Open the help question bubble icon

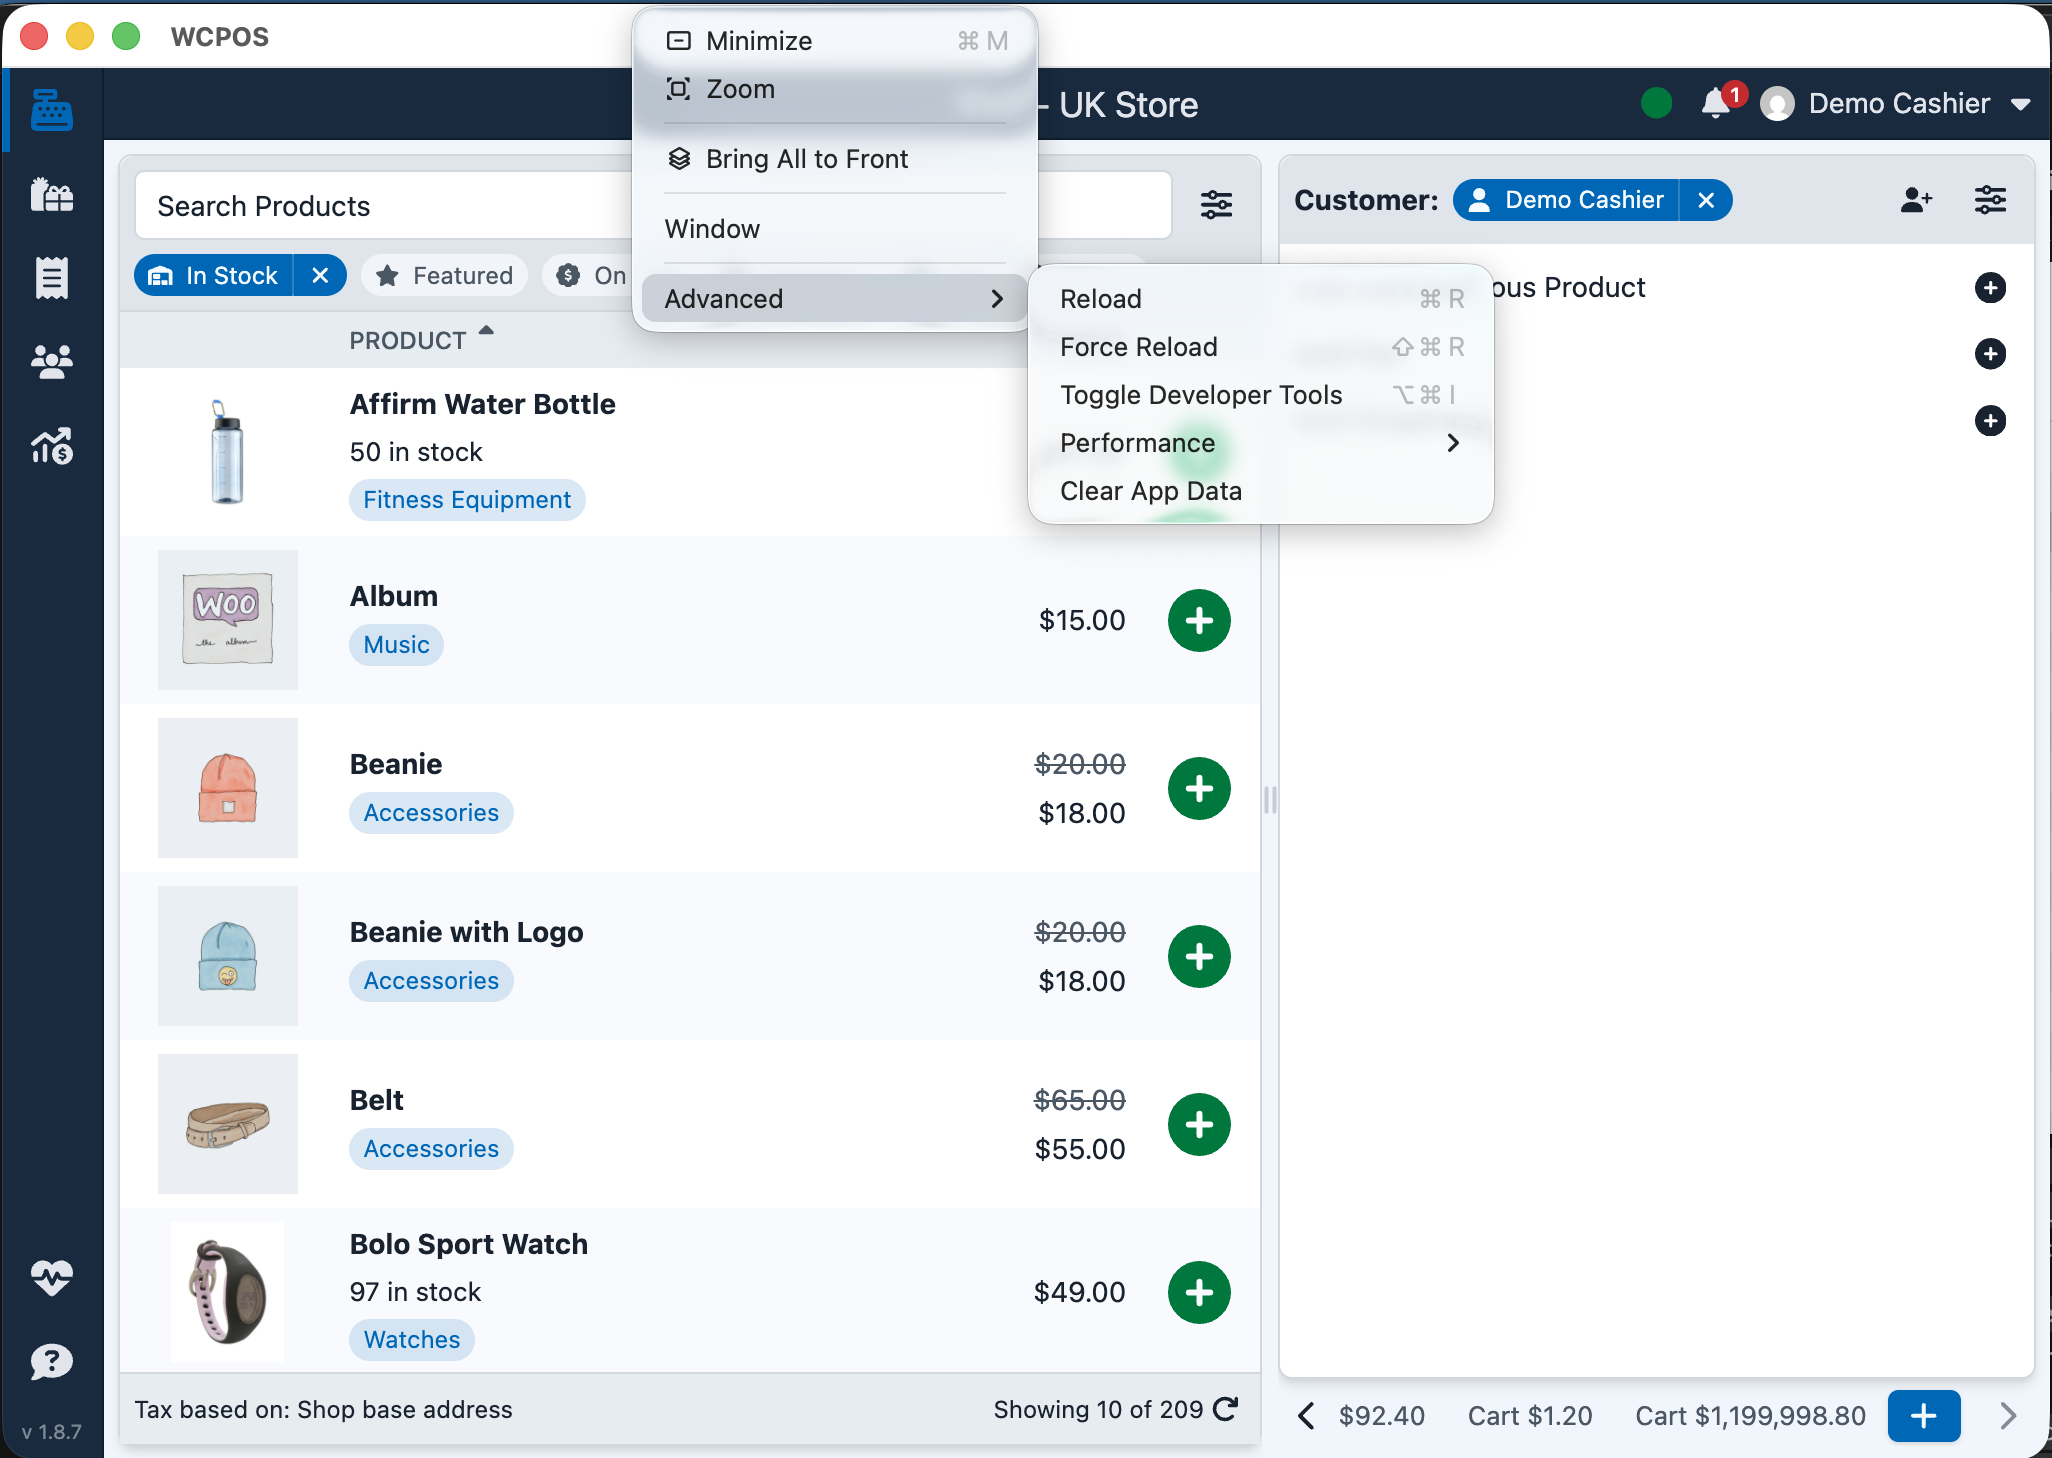pos(52,1361)
